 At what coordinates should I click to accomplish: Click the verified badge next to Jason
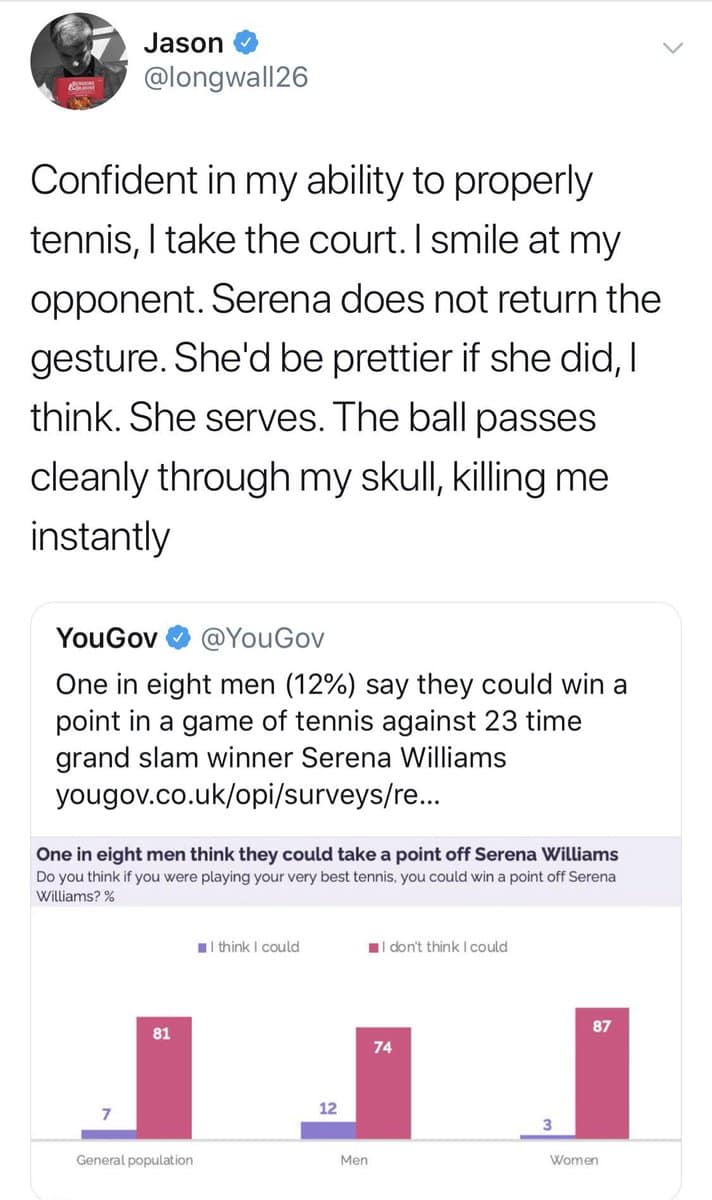[247, 43]
